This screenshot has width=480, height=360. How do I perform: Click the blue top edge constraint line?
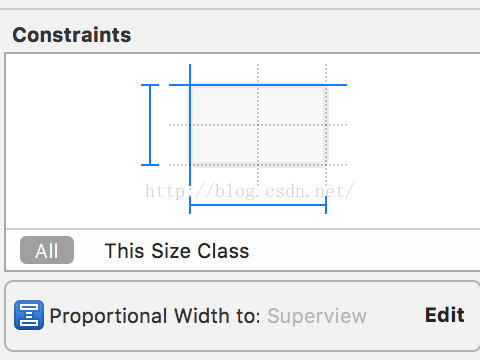[x=258, y=85]
